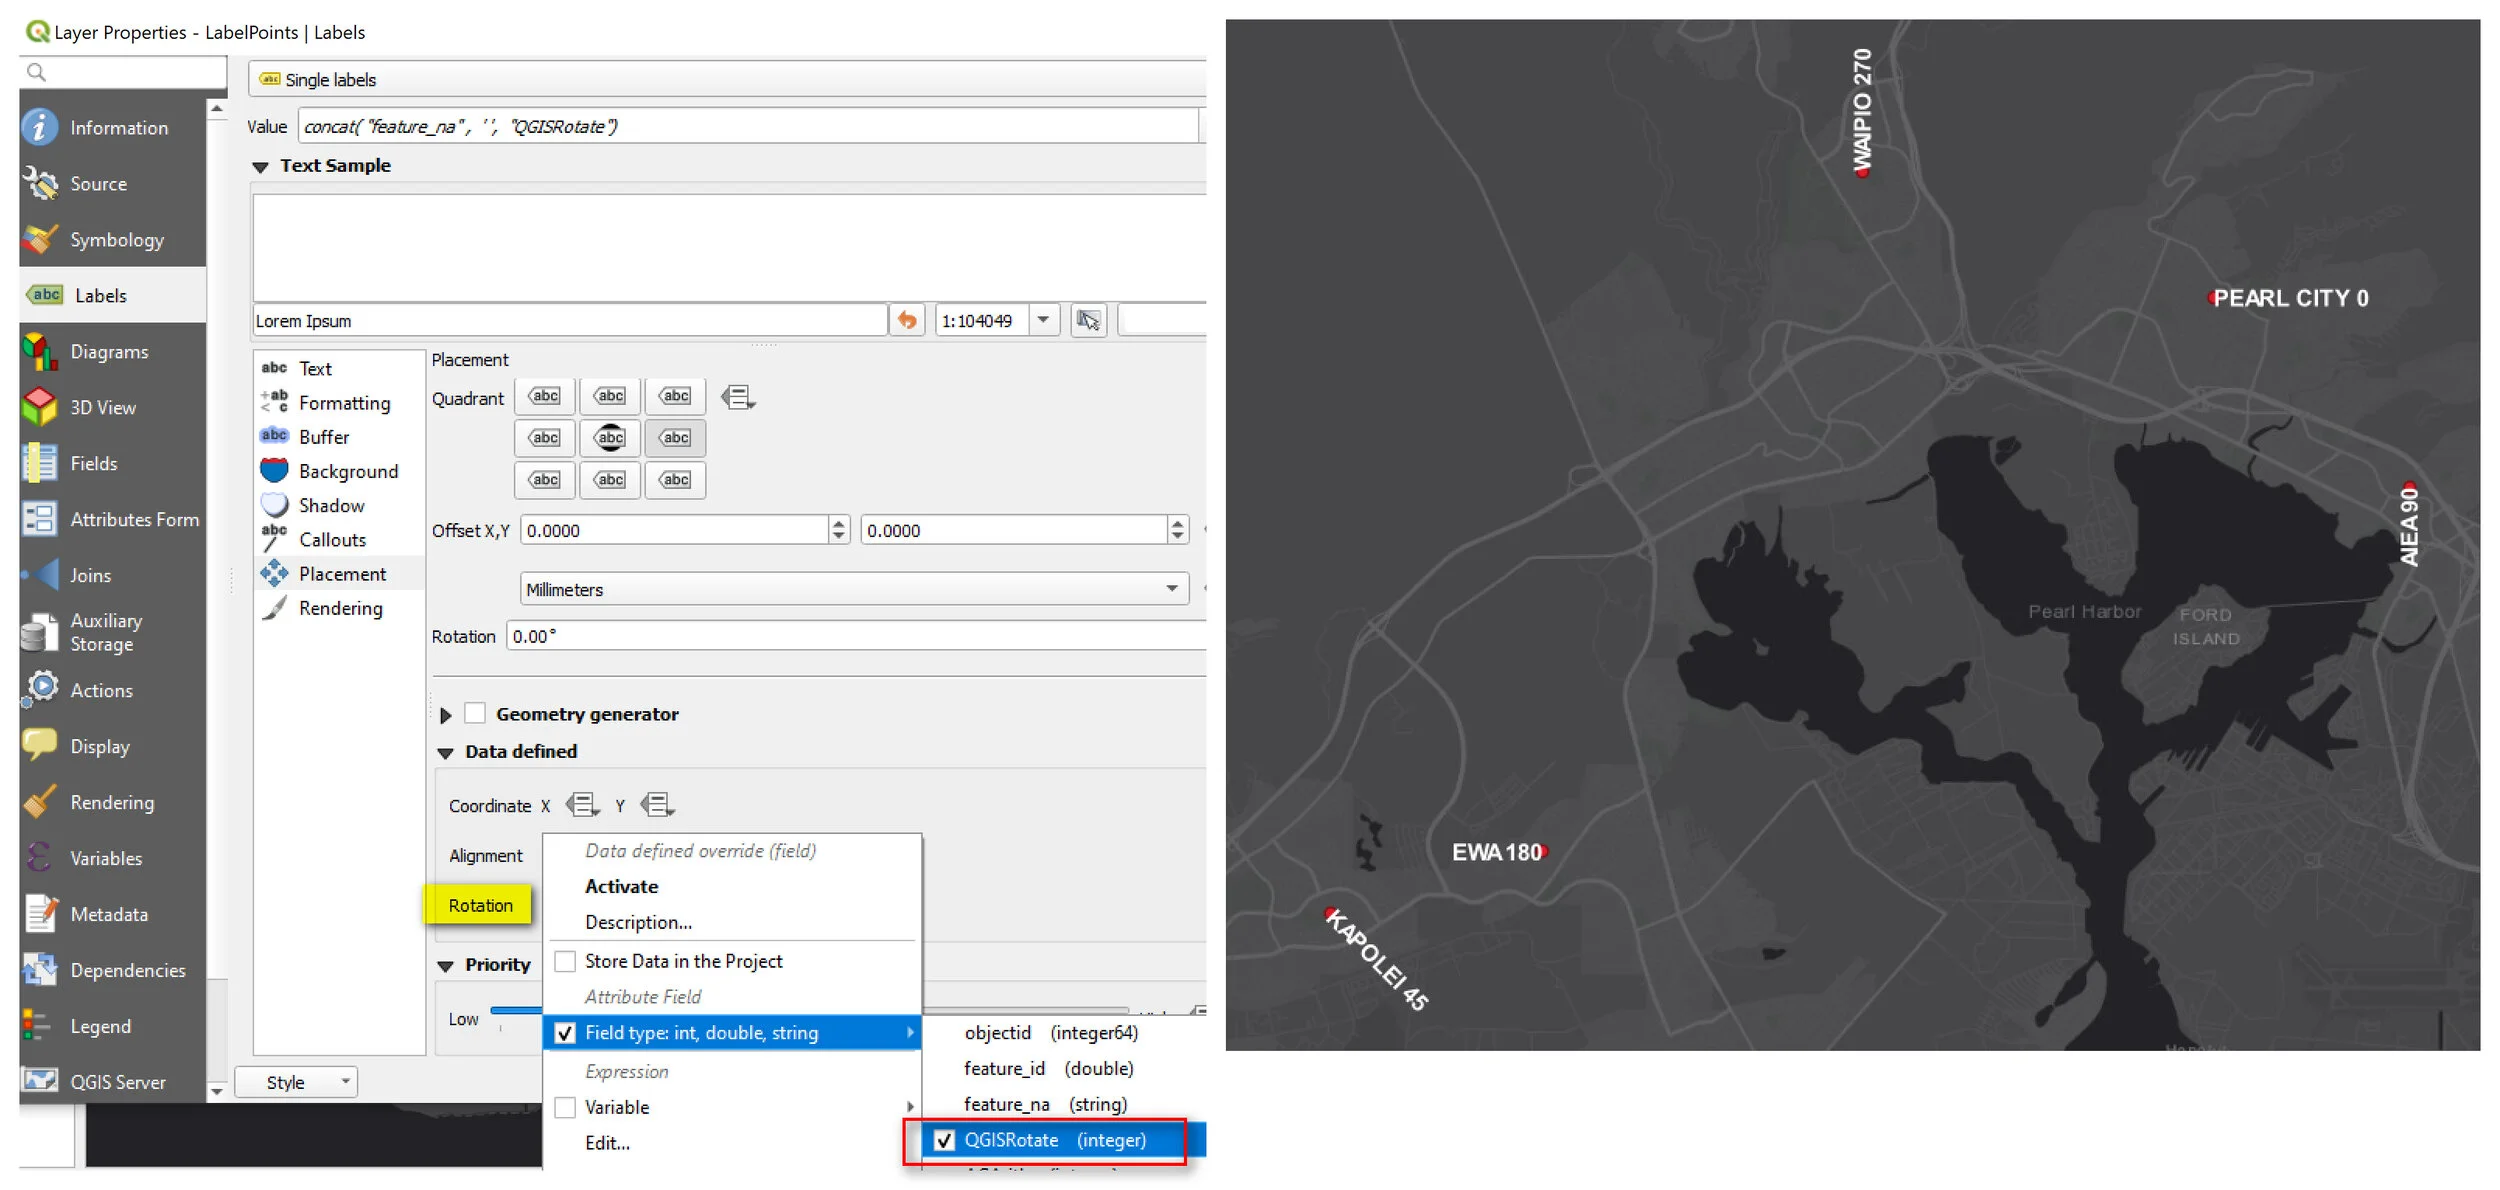Click the Quadrant data defined override icon
The height and width of the screenshot is (1190, 2500).
click(738, 398)
